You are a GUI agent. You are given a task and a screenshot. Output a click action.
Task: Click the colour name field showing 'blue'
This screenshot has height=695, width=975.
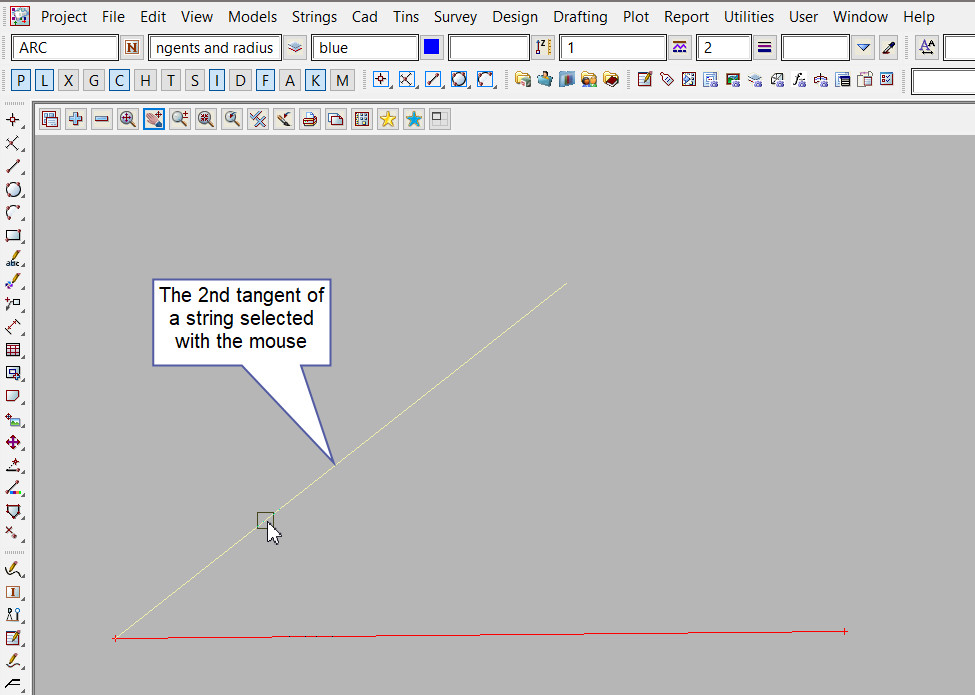coord(364,48)
